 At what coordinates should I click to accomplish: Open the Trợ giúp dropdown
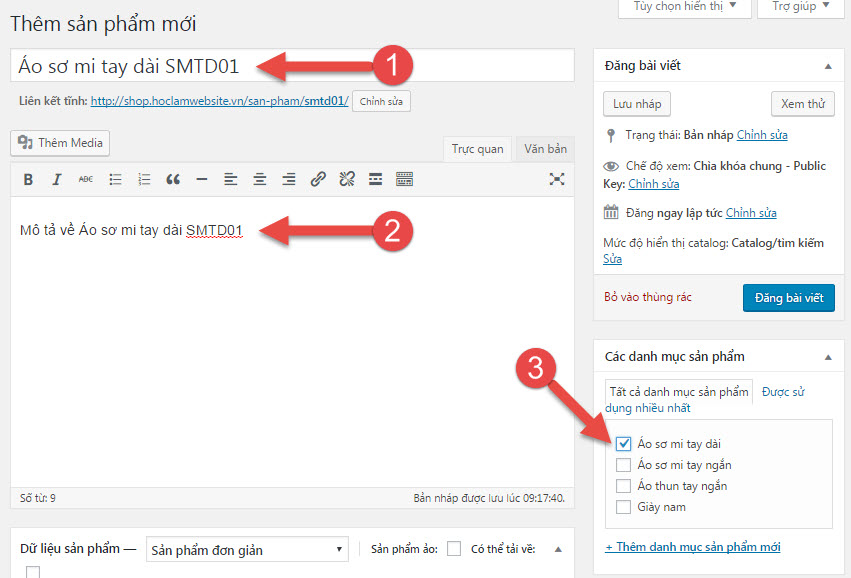801,7
